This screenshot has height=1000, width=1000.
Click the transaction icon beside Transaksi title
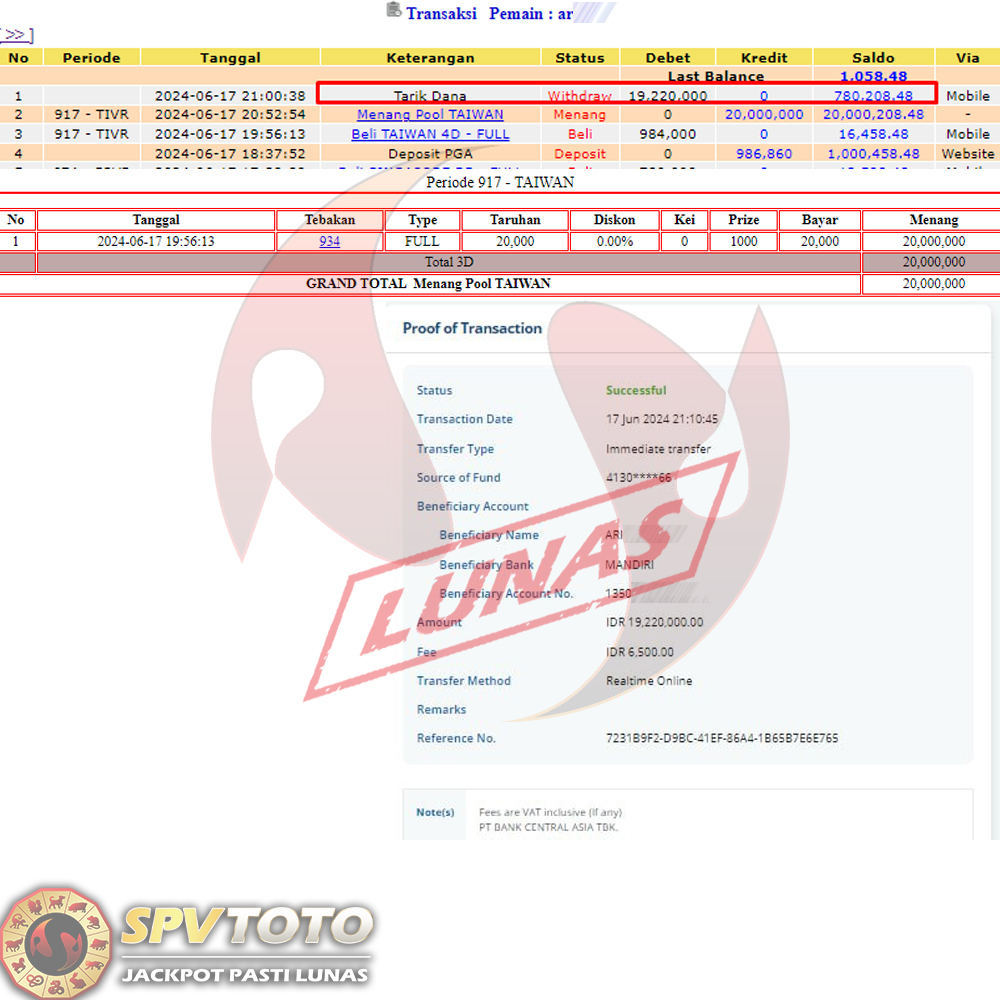point(393,11)
